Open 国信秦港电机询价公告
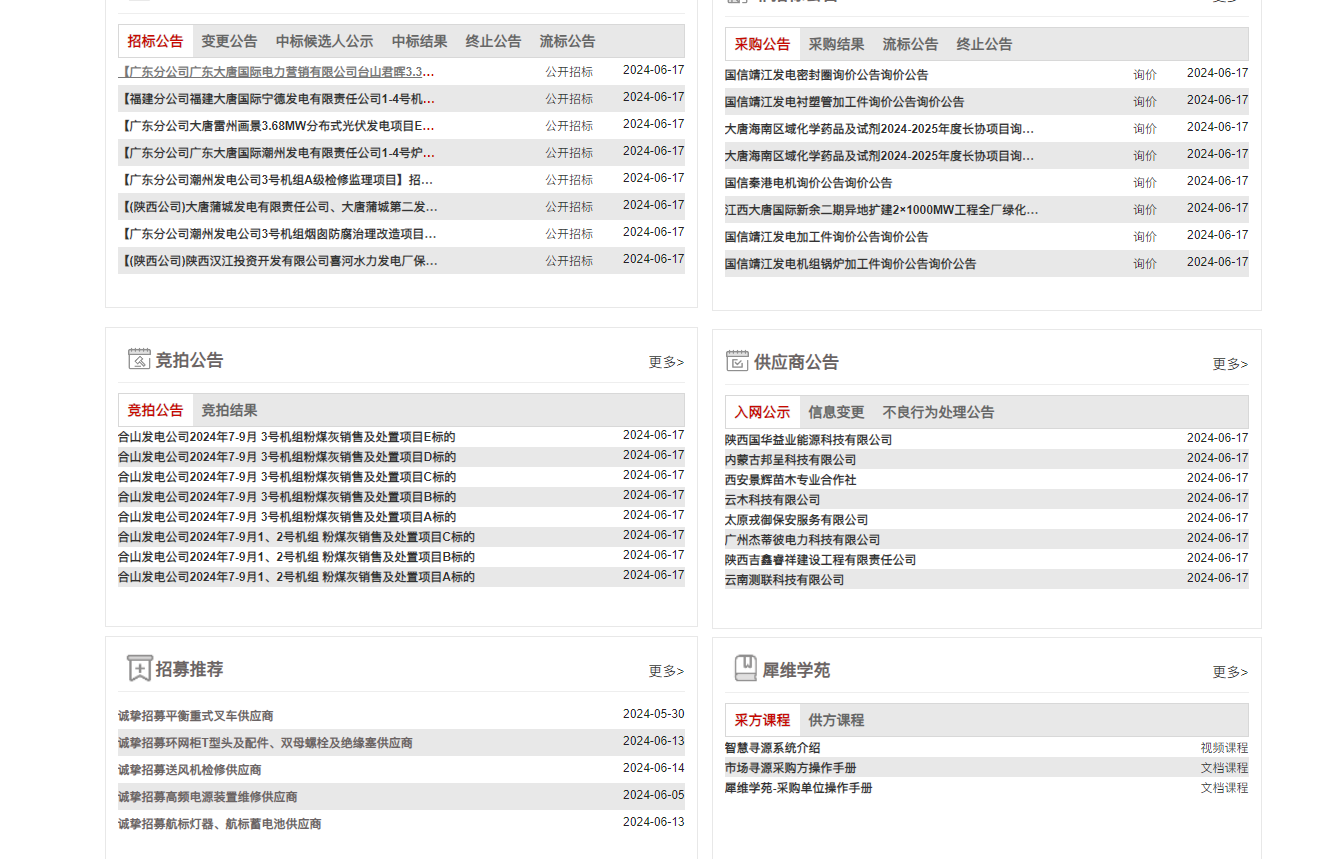 click(809, 183)
